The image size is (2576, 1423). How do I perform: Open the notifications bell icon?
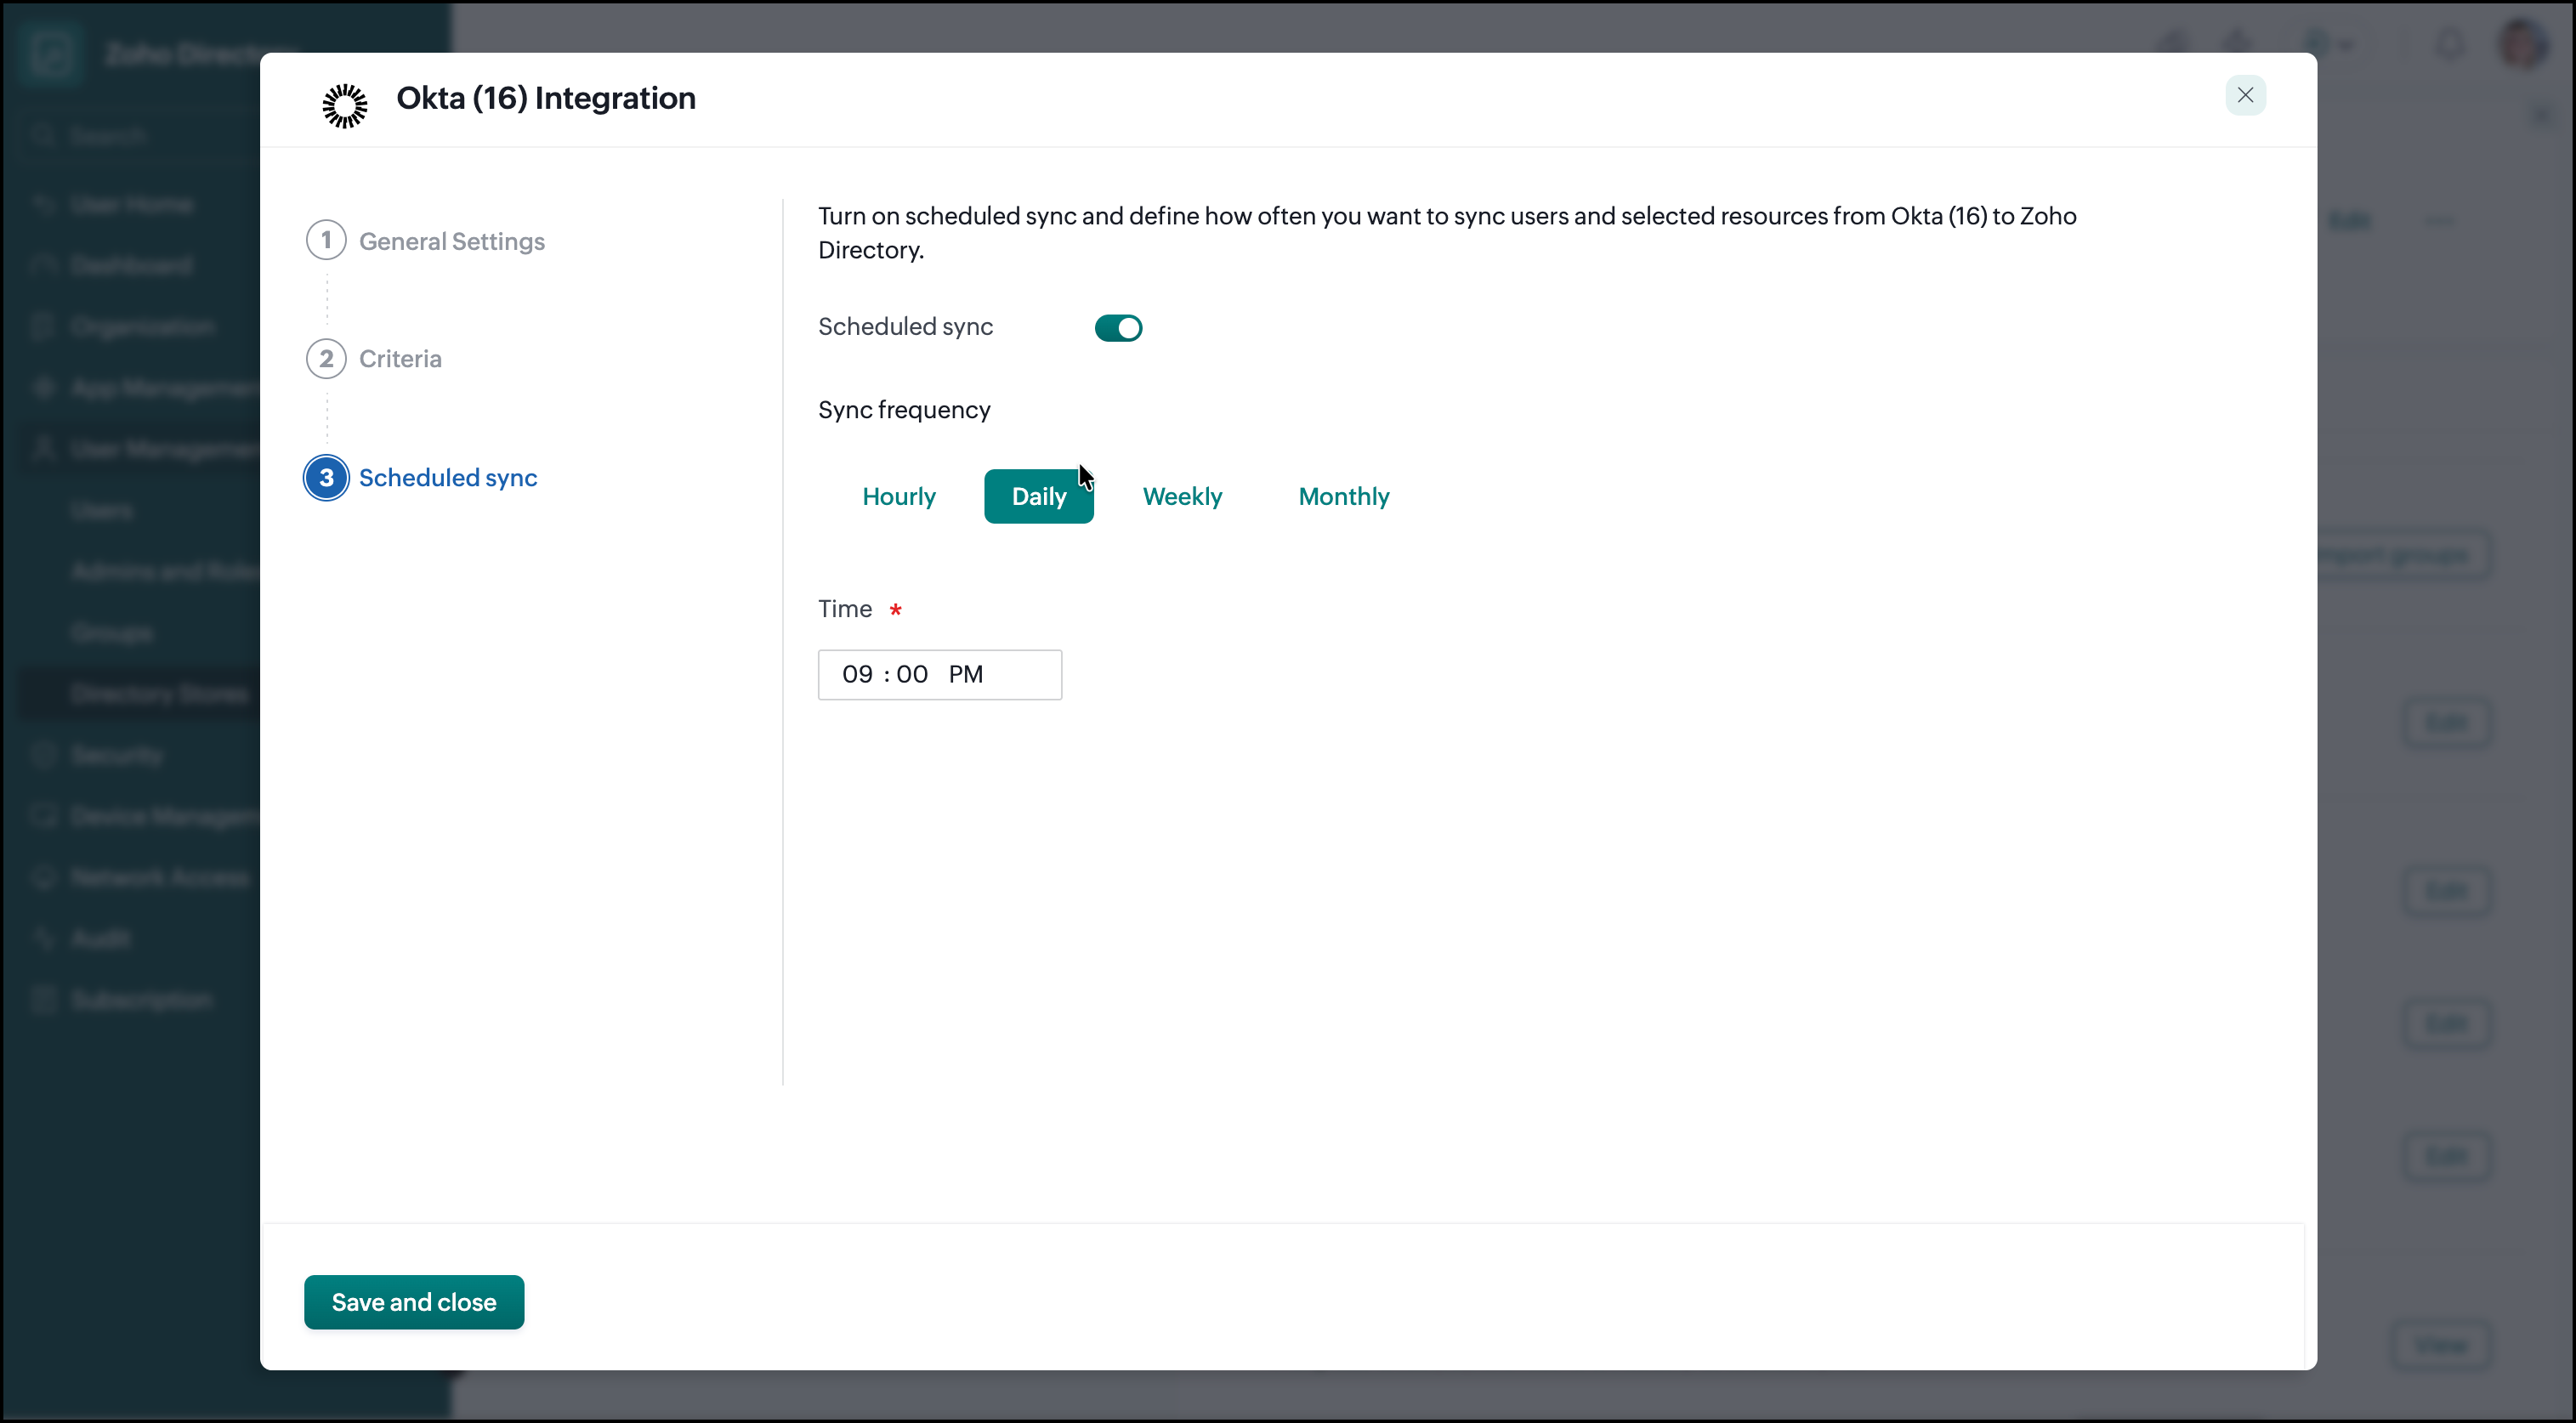pos(2449,44)
